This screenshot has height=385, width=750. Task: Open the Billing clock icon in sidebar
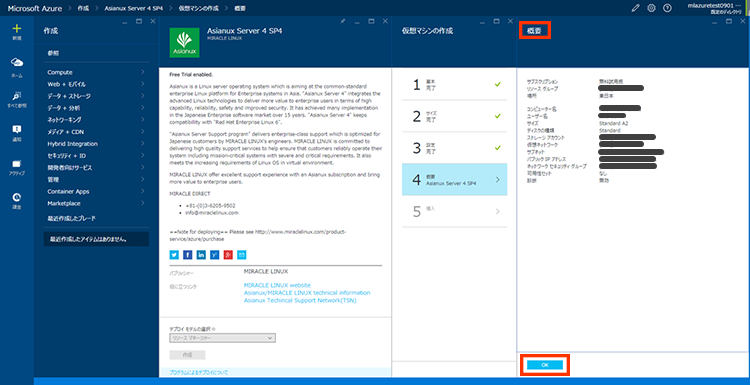click(x=17, y=198)
